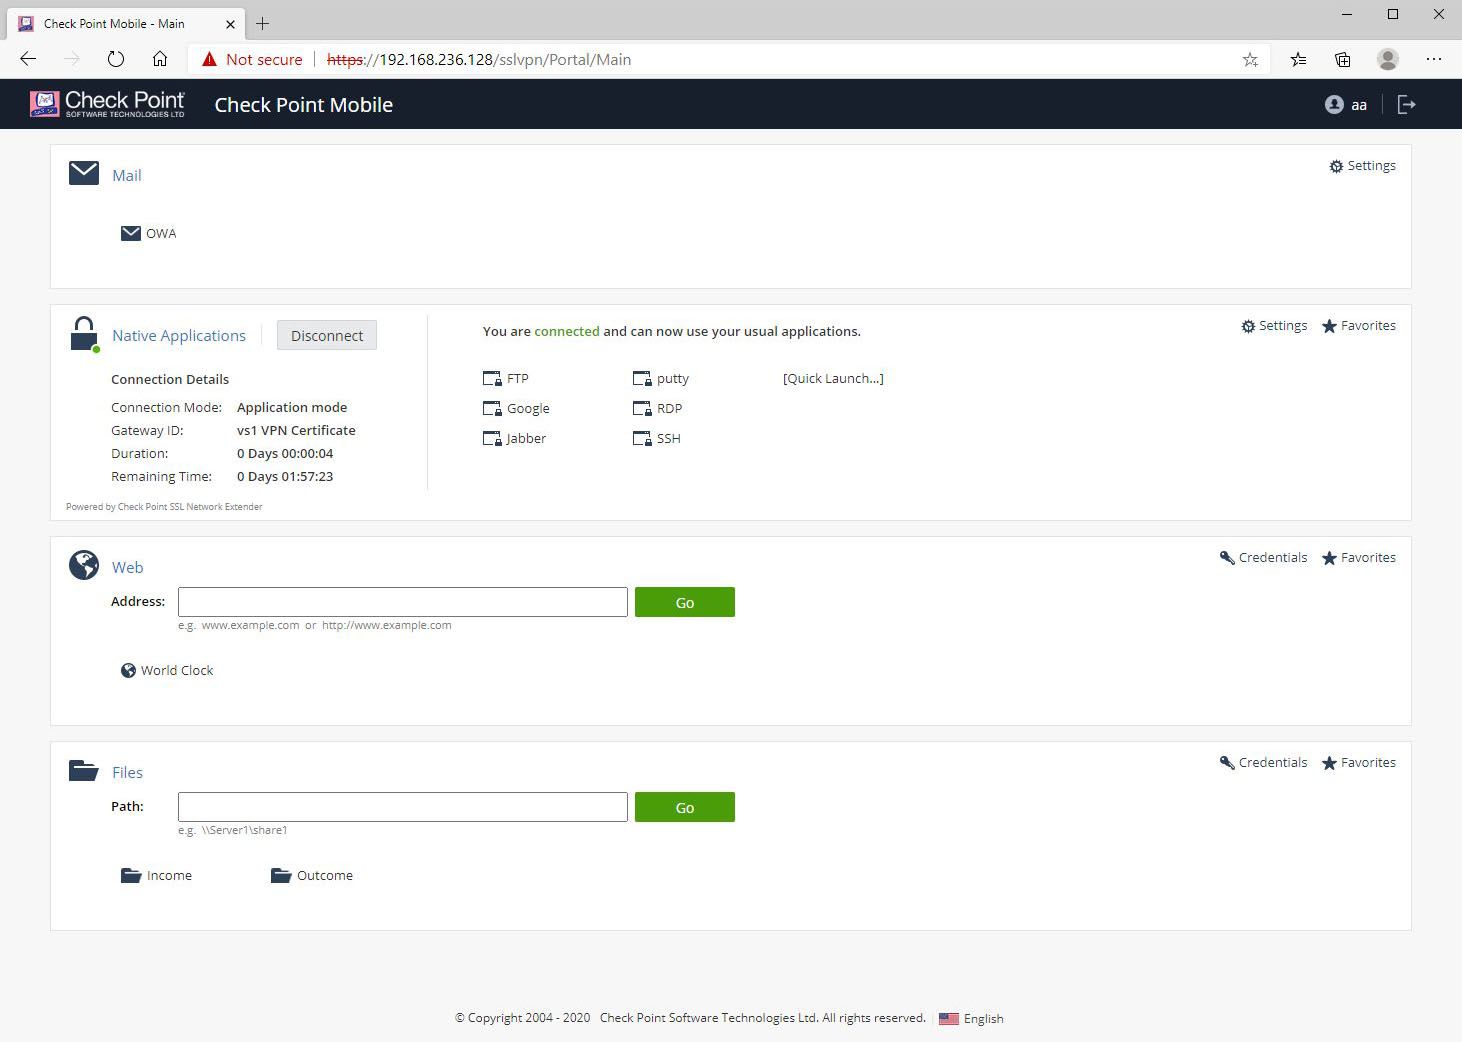Start an RDP session
Viewport: 1462px width, 1042px height.
click(x=669, y=408)
